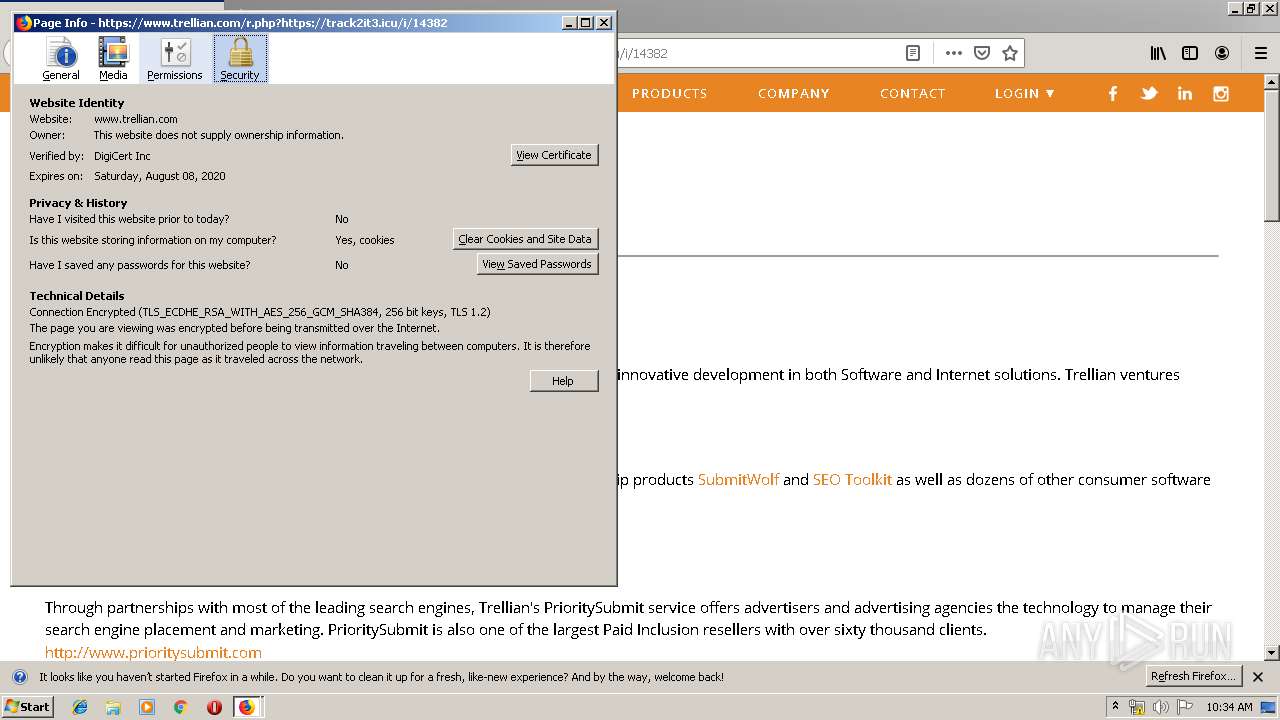Click the Pocket save icon
This screenshot has height=720, width=1280.
tap(982, 53)
